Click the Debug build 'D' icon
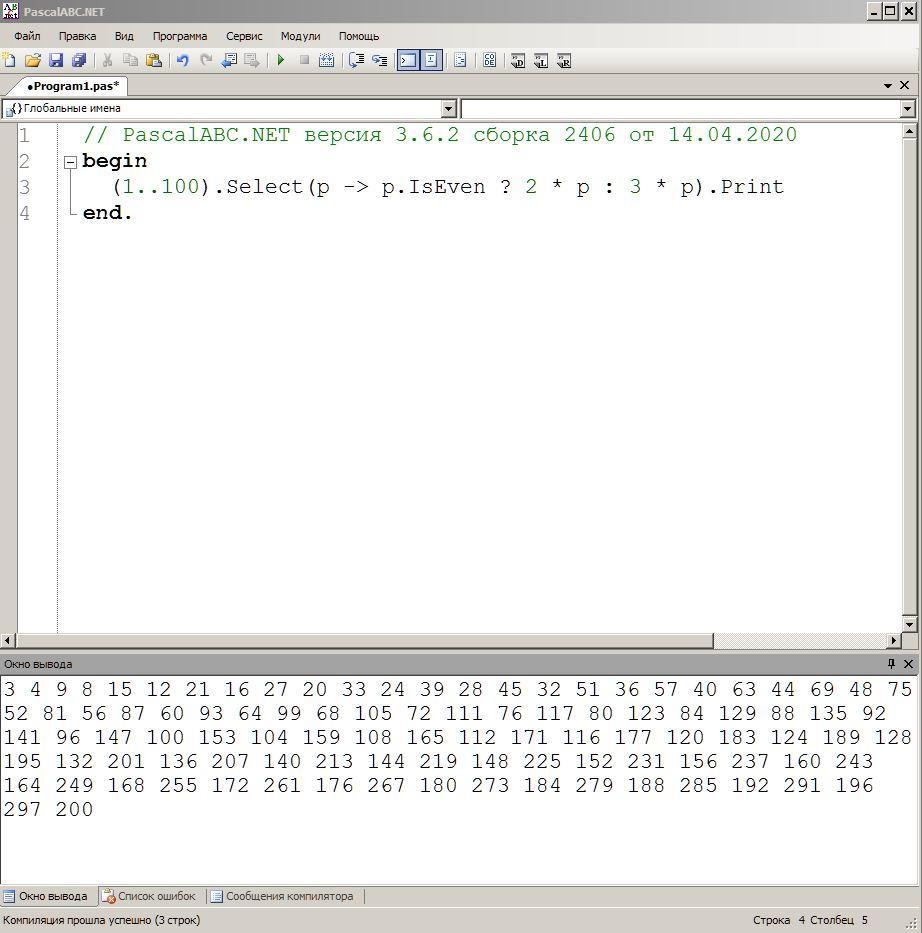This screenshot has height=933, width=922. (518, 60)
